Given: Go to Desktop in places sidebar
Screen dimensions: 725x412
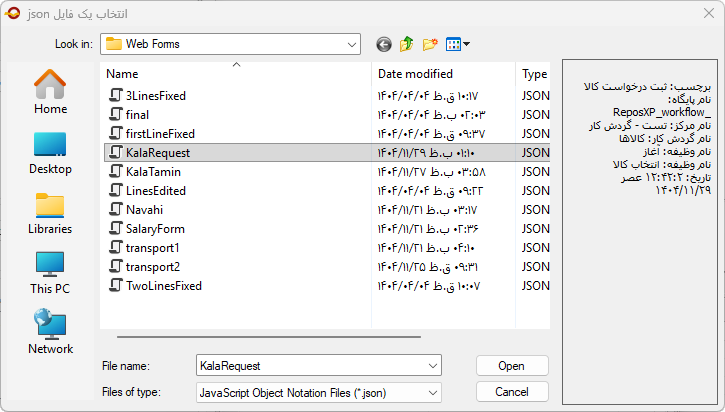Looking at the screenshot, I should [x=50, y=152].
